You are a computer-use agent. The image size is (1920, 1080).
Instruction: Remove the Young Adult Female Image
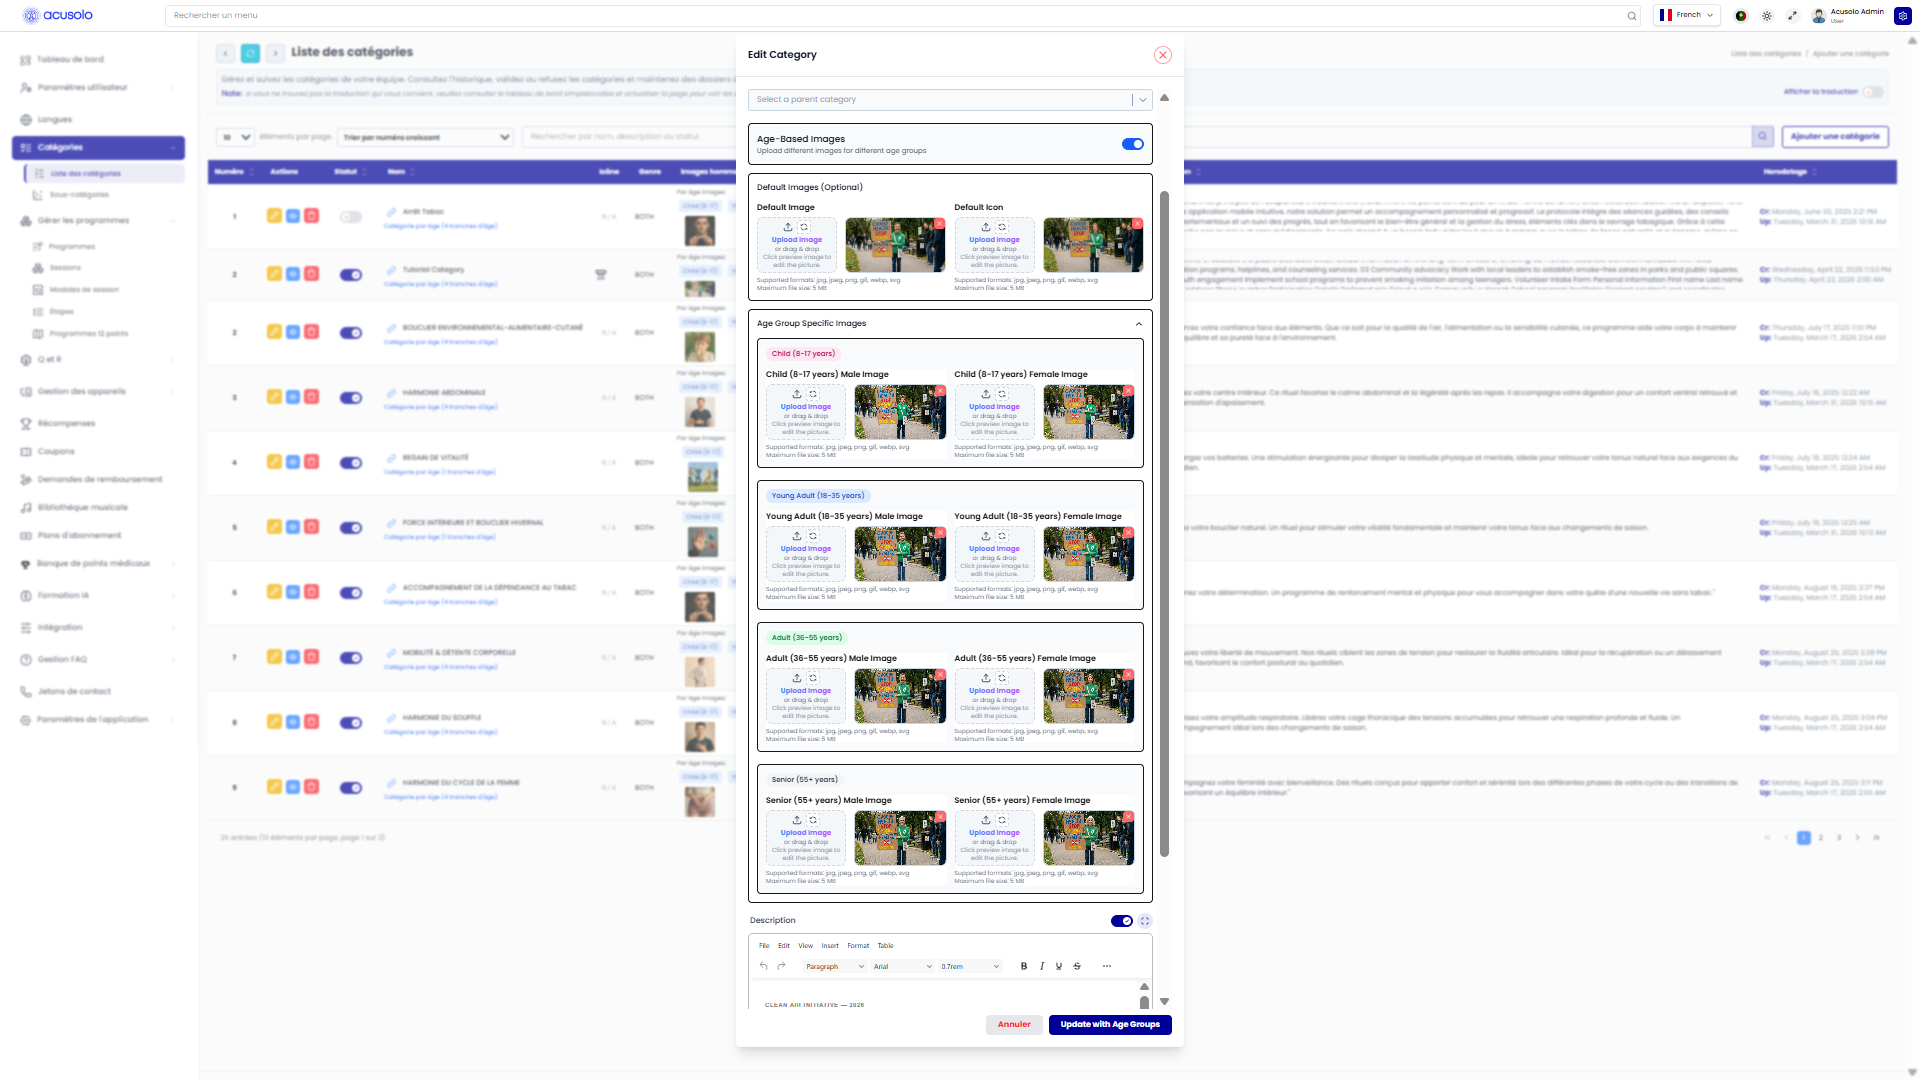(x=1128, y=533)
